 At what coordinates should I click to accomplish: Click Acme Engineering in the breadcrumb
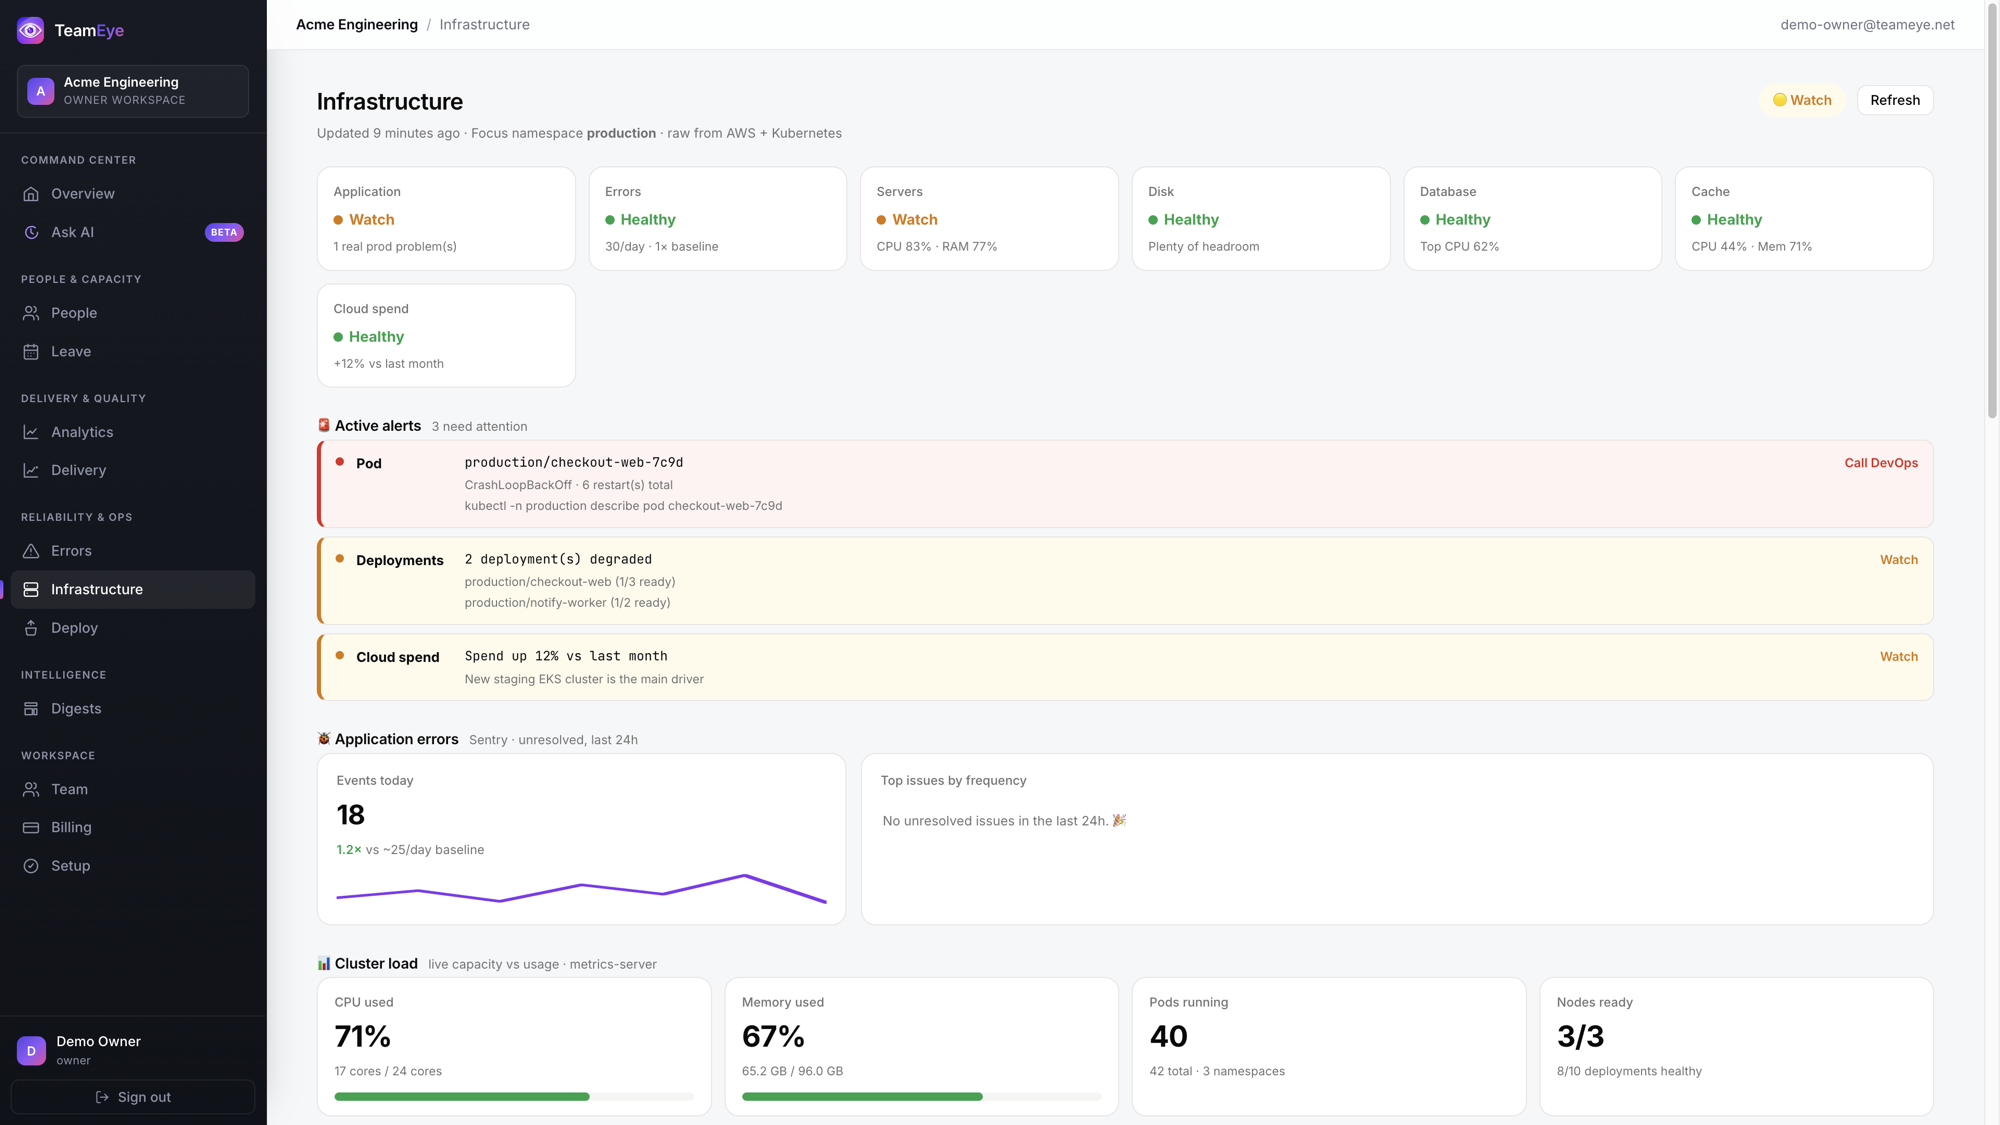357,24
